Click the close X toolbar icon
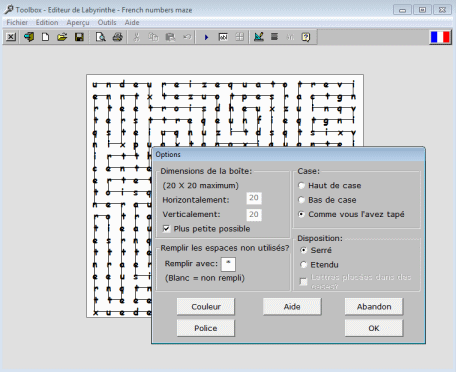 [11, 37]
